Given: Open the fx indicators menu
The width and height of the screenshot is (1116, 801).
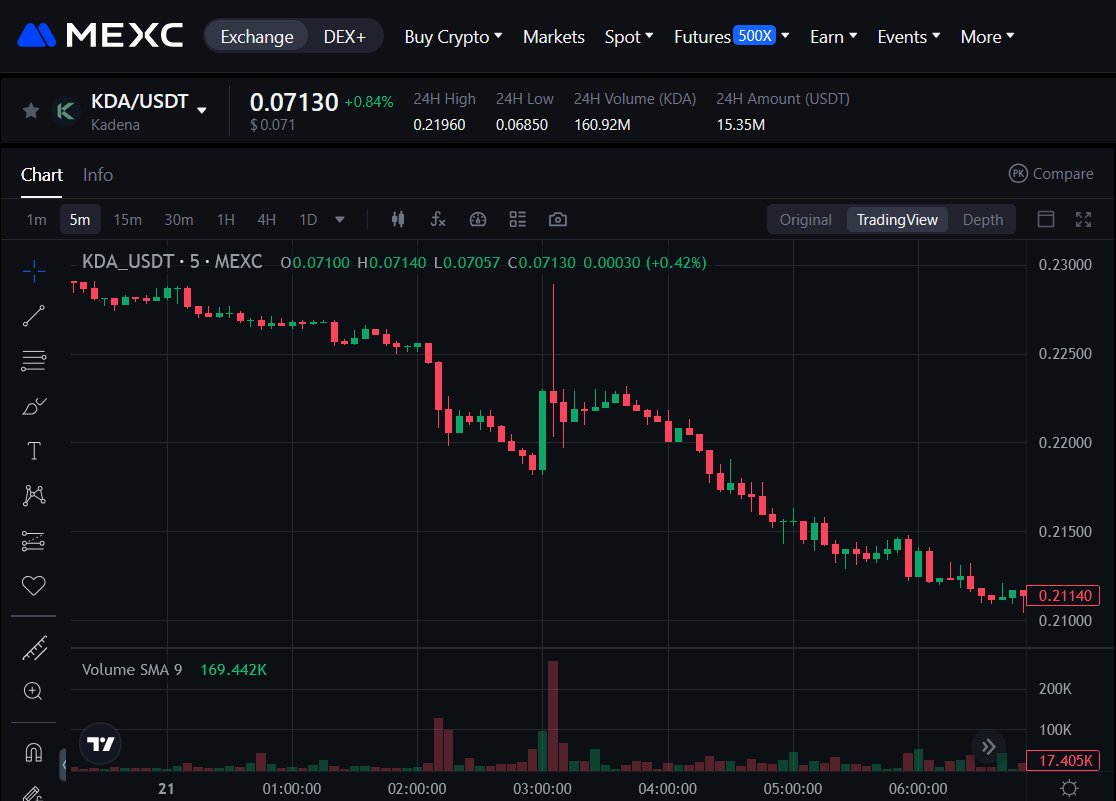Looking at the screenshot, I should 438,219.
